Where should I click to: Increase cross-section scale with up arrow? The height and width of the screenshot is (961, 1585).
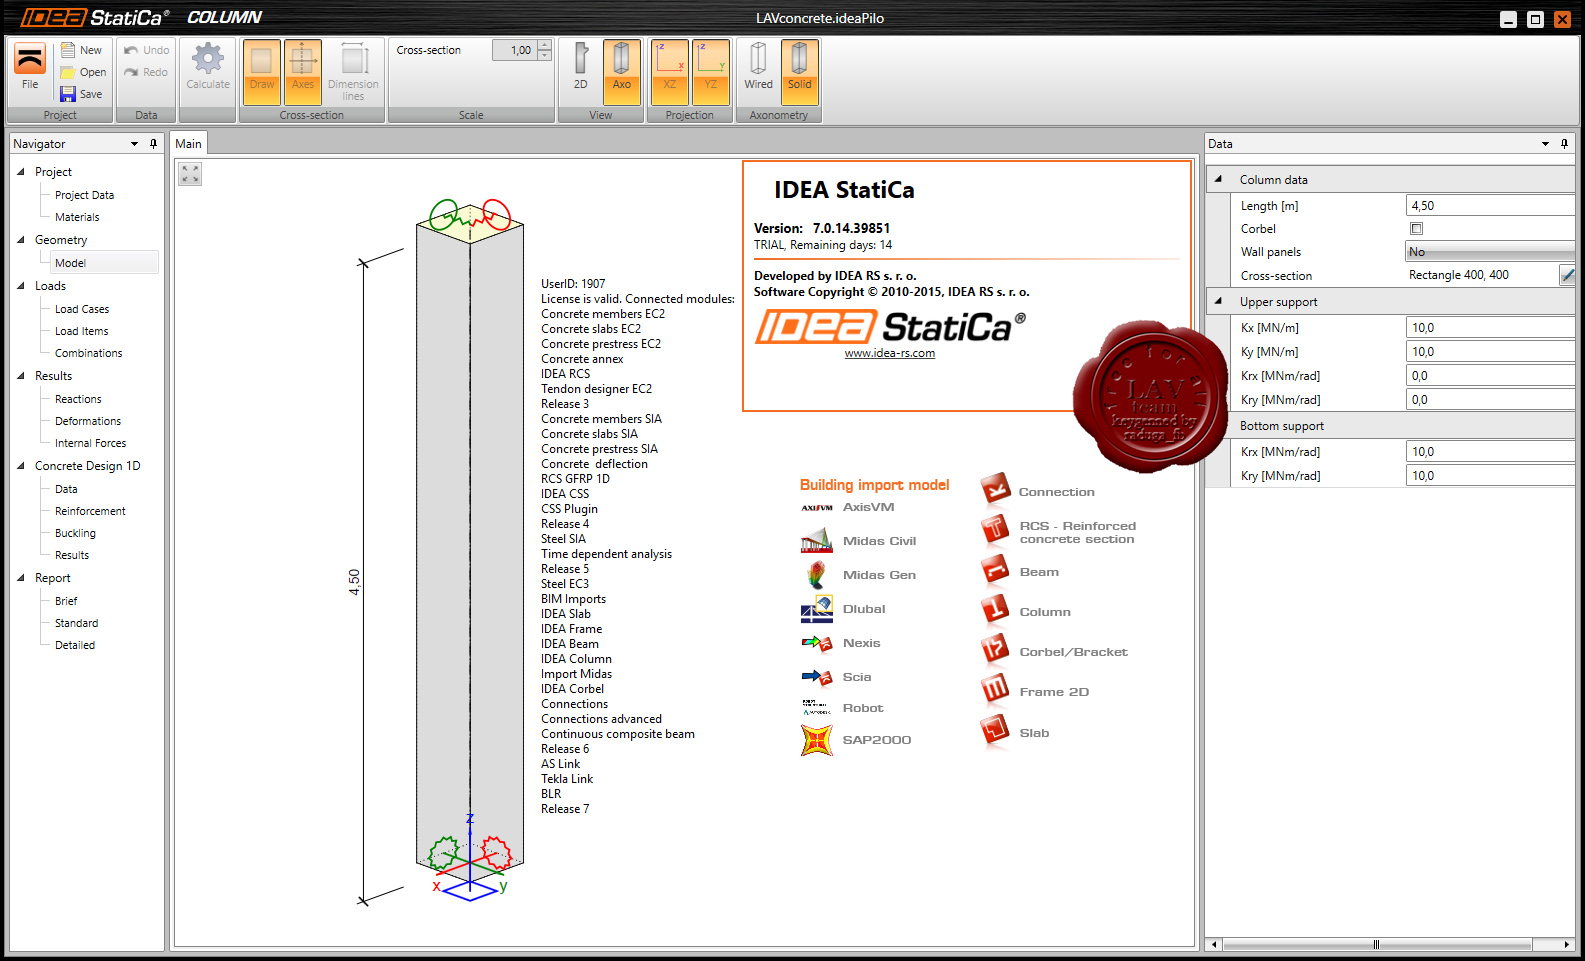point(545,45)
